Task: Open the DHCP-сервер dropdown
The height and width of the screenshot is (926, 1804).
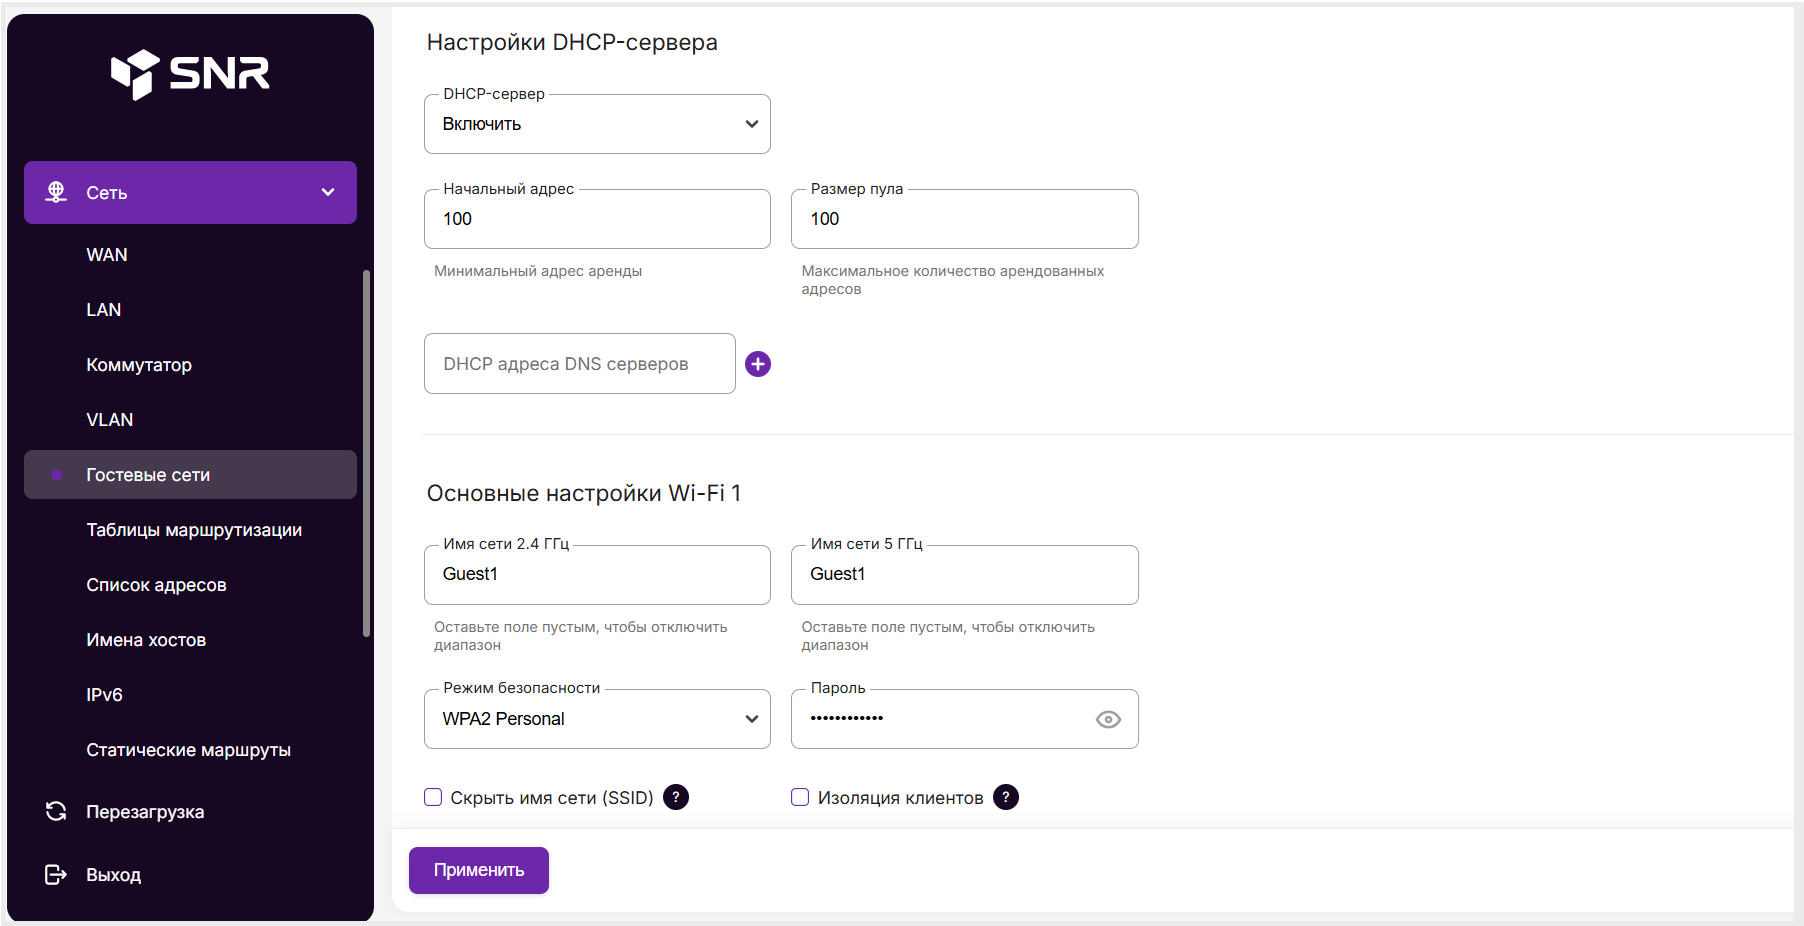Action: 597,124
